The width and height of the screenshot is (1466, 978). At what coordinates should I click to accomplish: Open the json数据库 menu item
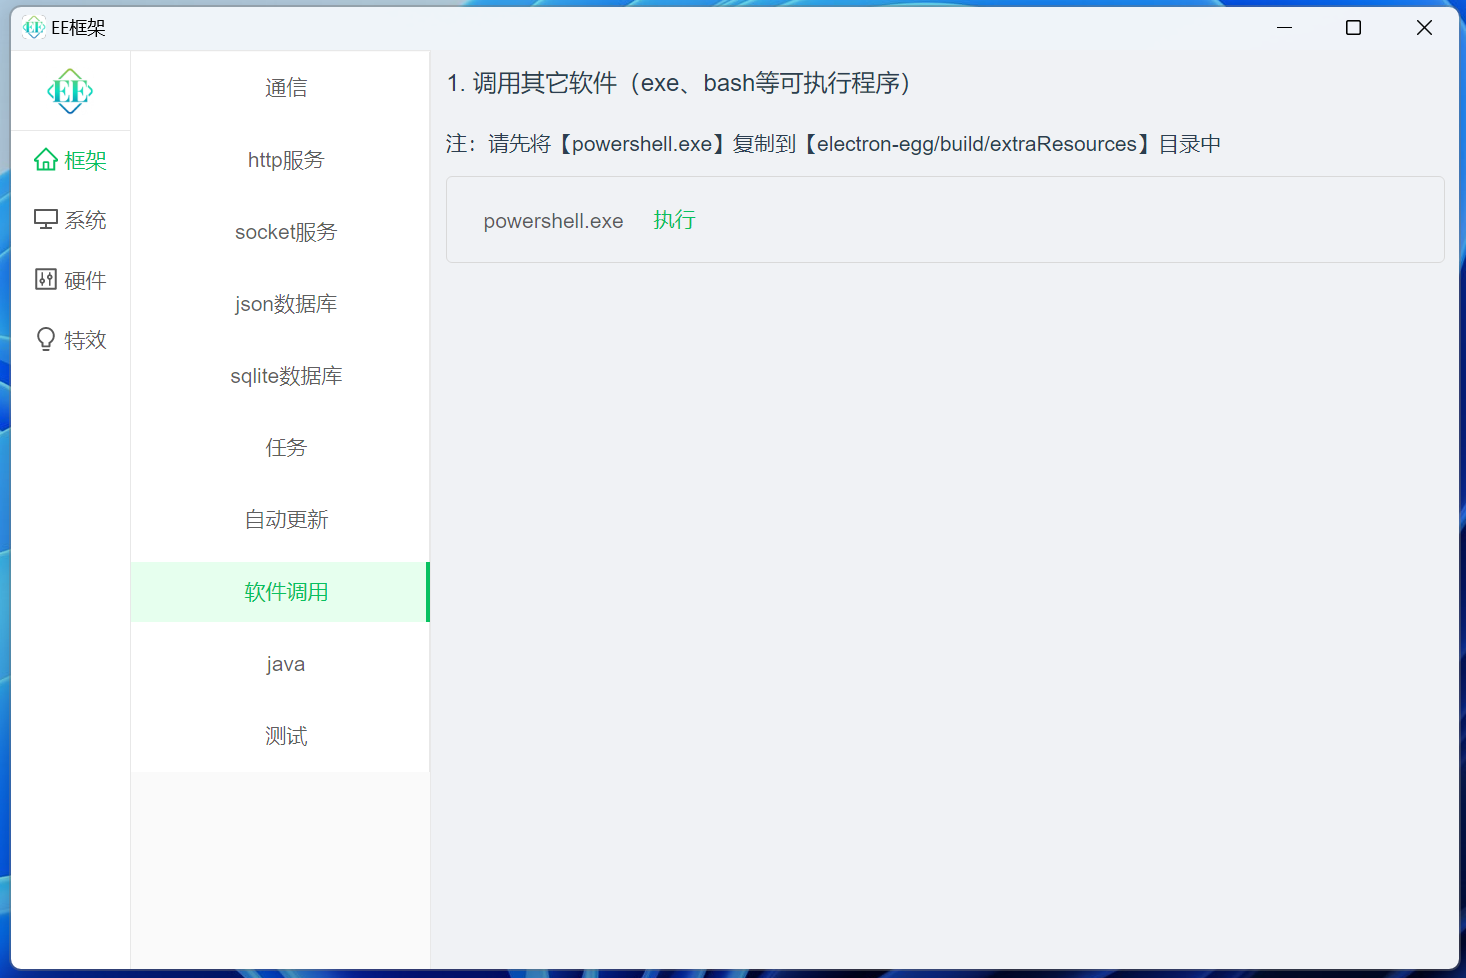coord(280,304)
